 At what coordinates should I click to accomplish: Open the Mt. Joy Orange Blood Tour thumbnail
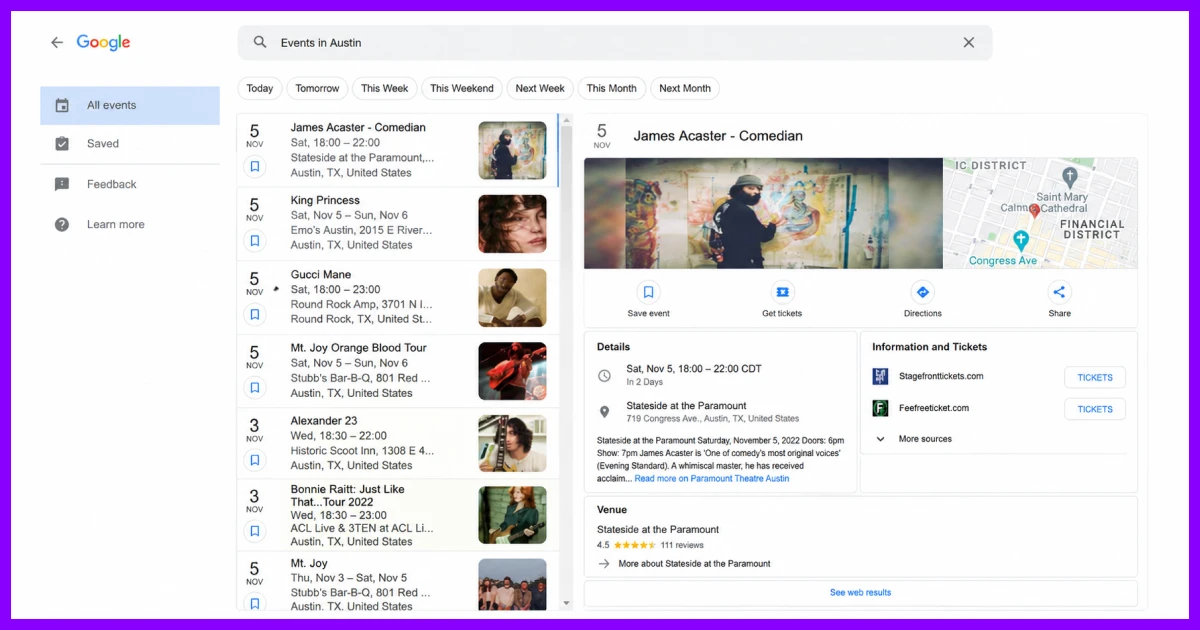pyautogui.click(x=512, y=371)
